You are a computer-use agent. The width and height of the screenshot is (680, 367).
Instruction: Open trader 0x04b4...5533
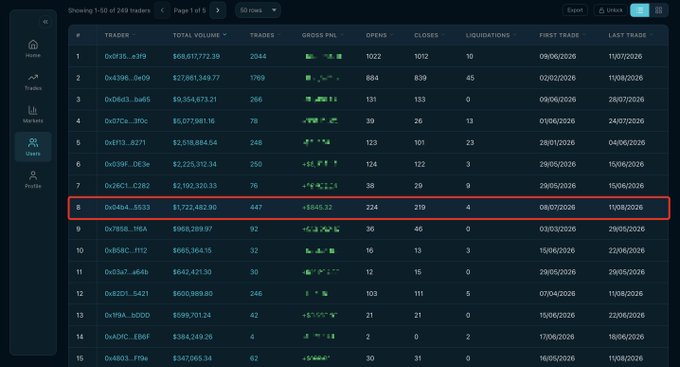(127, 207)
